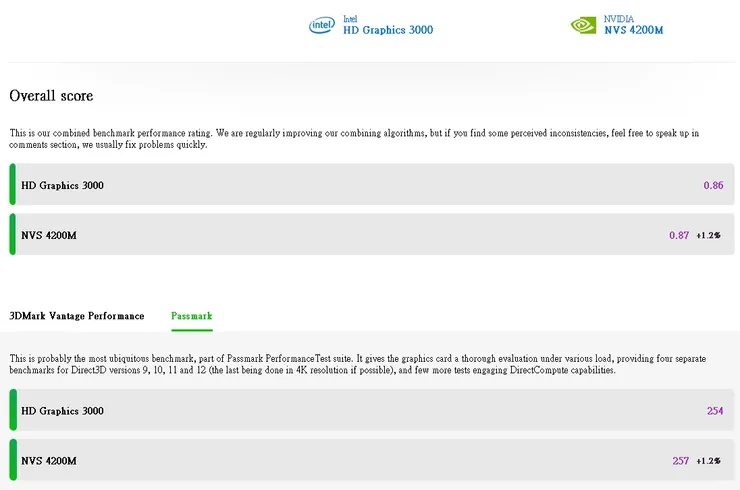The image size is (740, 490).
Task: Click the 0.87 overall score value
Action: pos(679,235)
